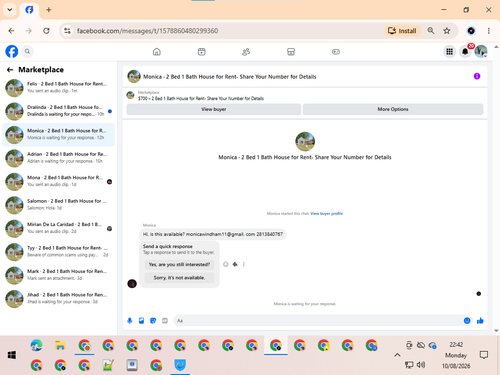Click the taskbar clock showing 22:42
500x375 pixels.
point(456,345)
